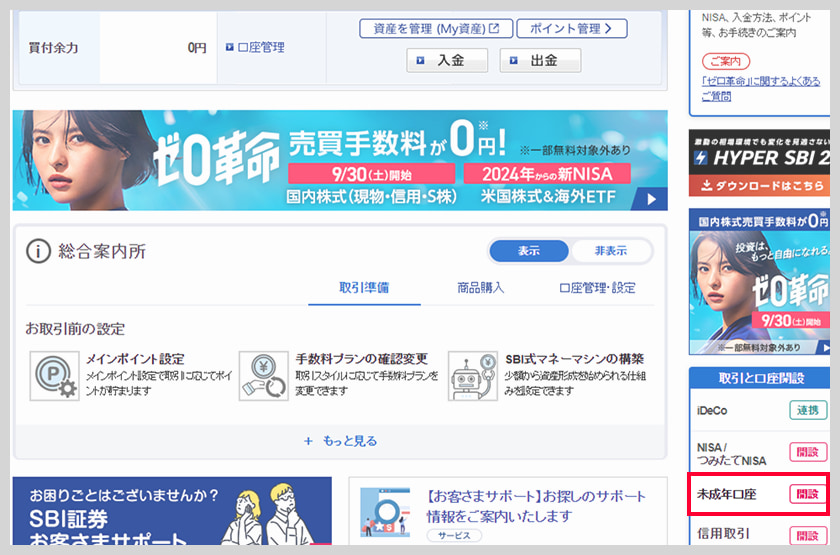
Task: Click the SBI式マネーマシン robot icon
Action: pyautogui.click(x=473, y=376)
